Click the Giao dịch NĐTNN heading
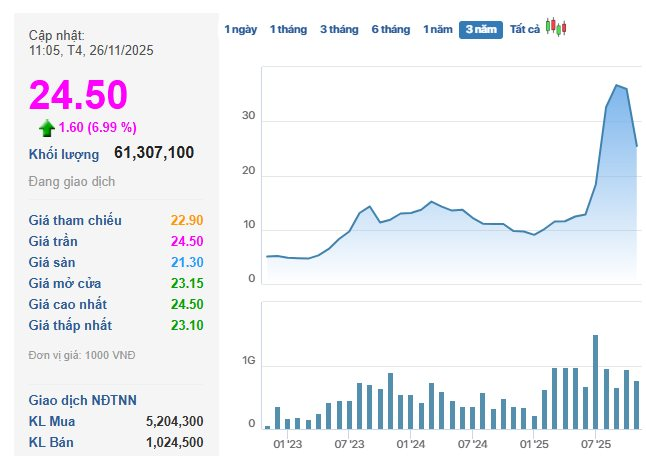The width and height of the screenshot is (646, 456). pos(83,400)
